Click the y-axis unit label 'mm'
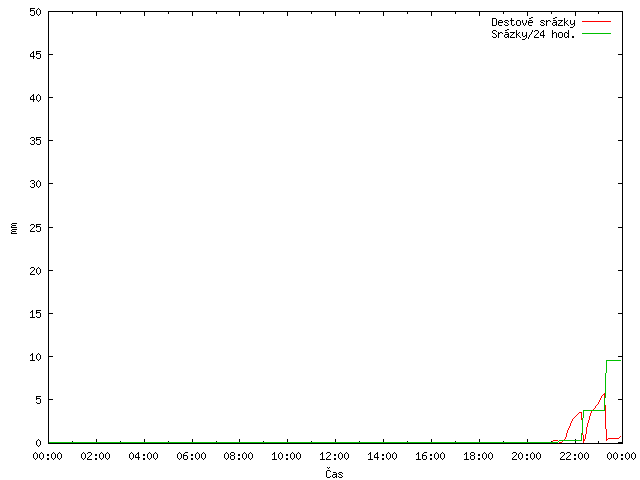This screenshot has width=640, height=480. pos(14,228)
